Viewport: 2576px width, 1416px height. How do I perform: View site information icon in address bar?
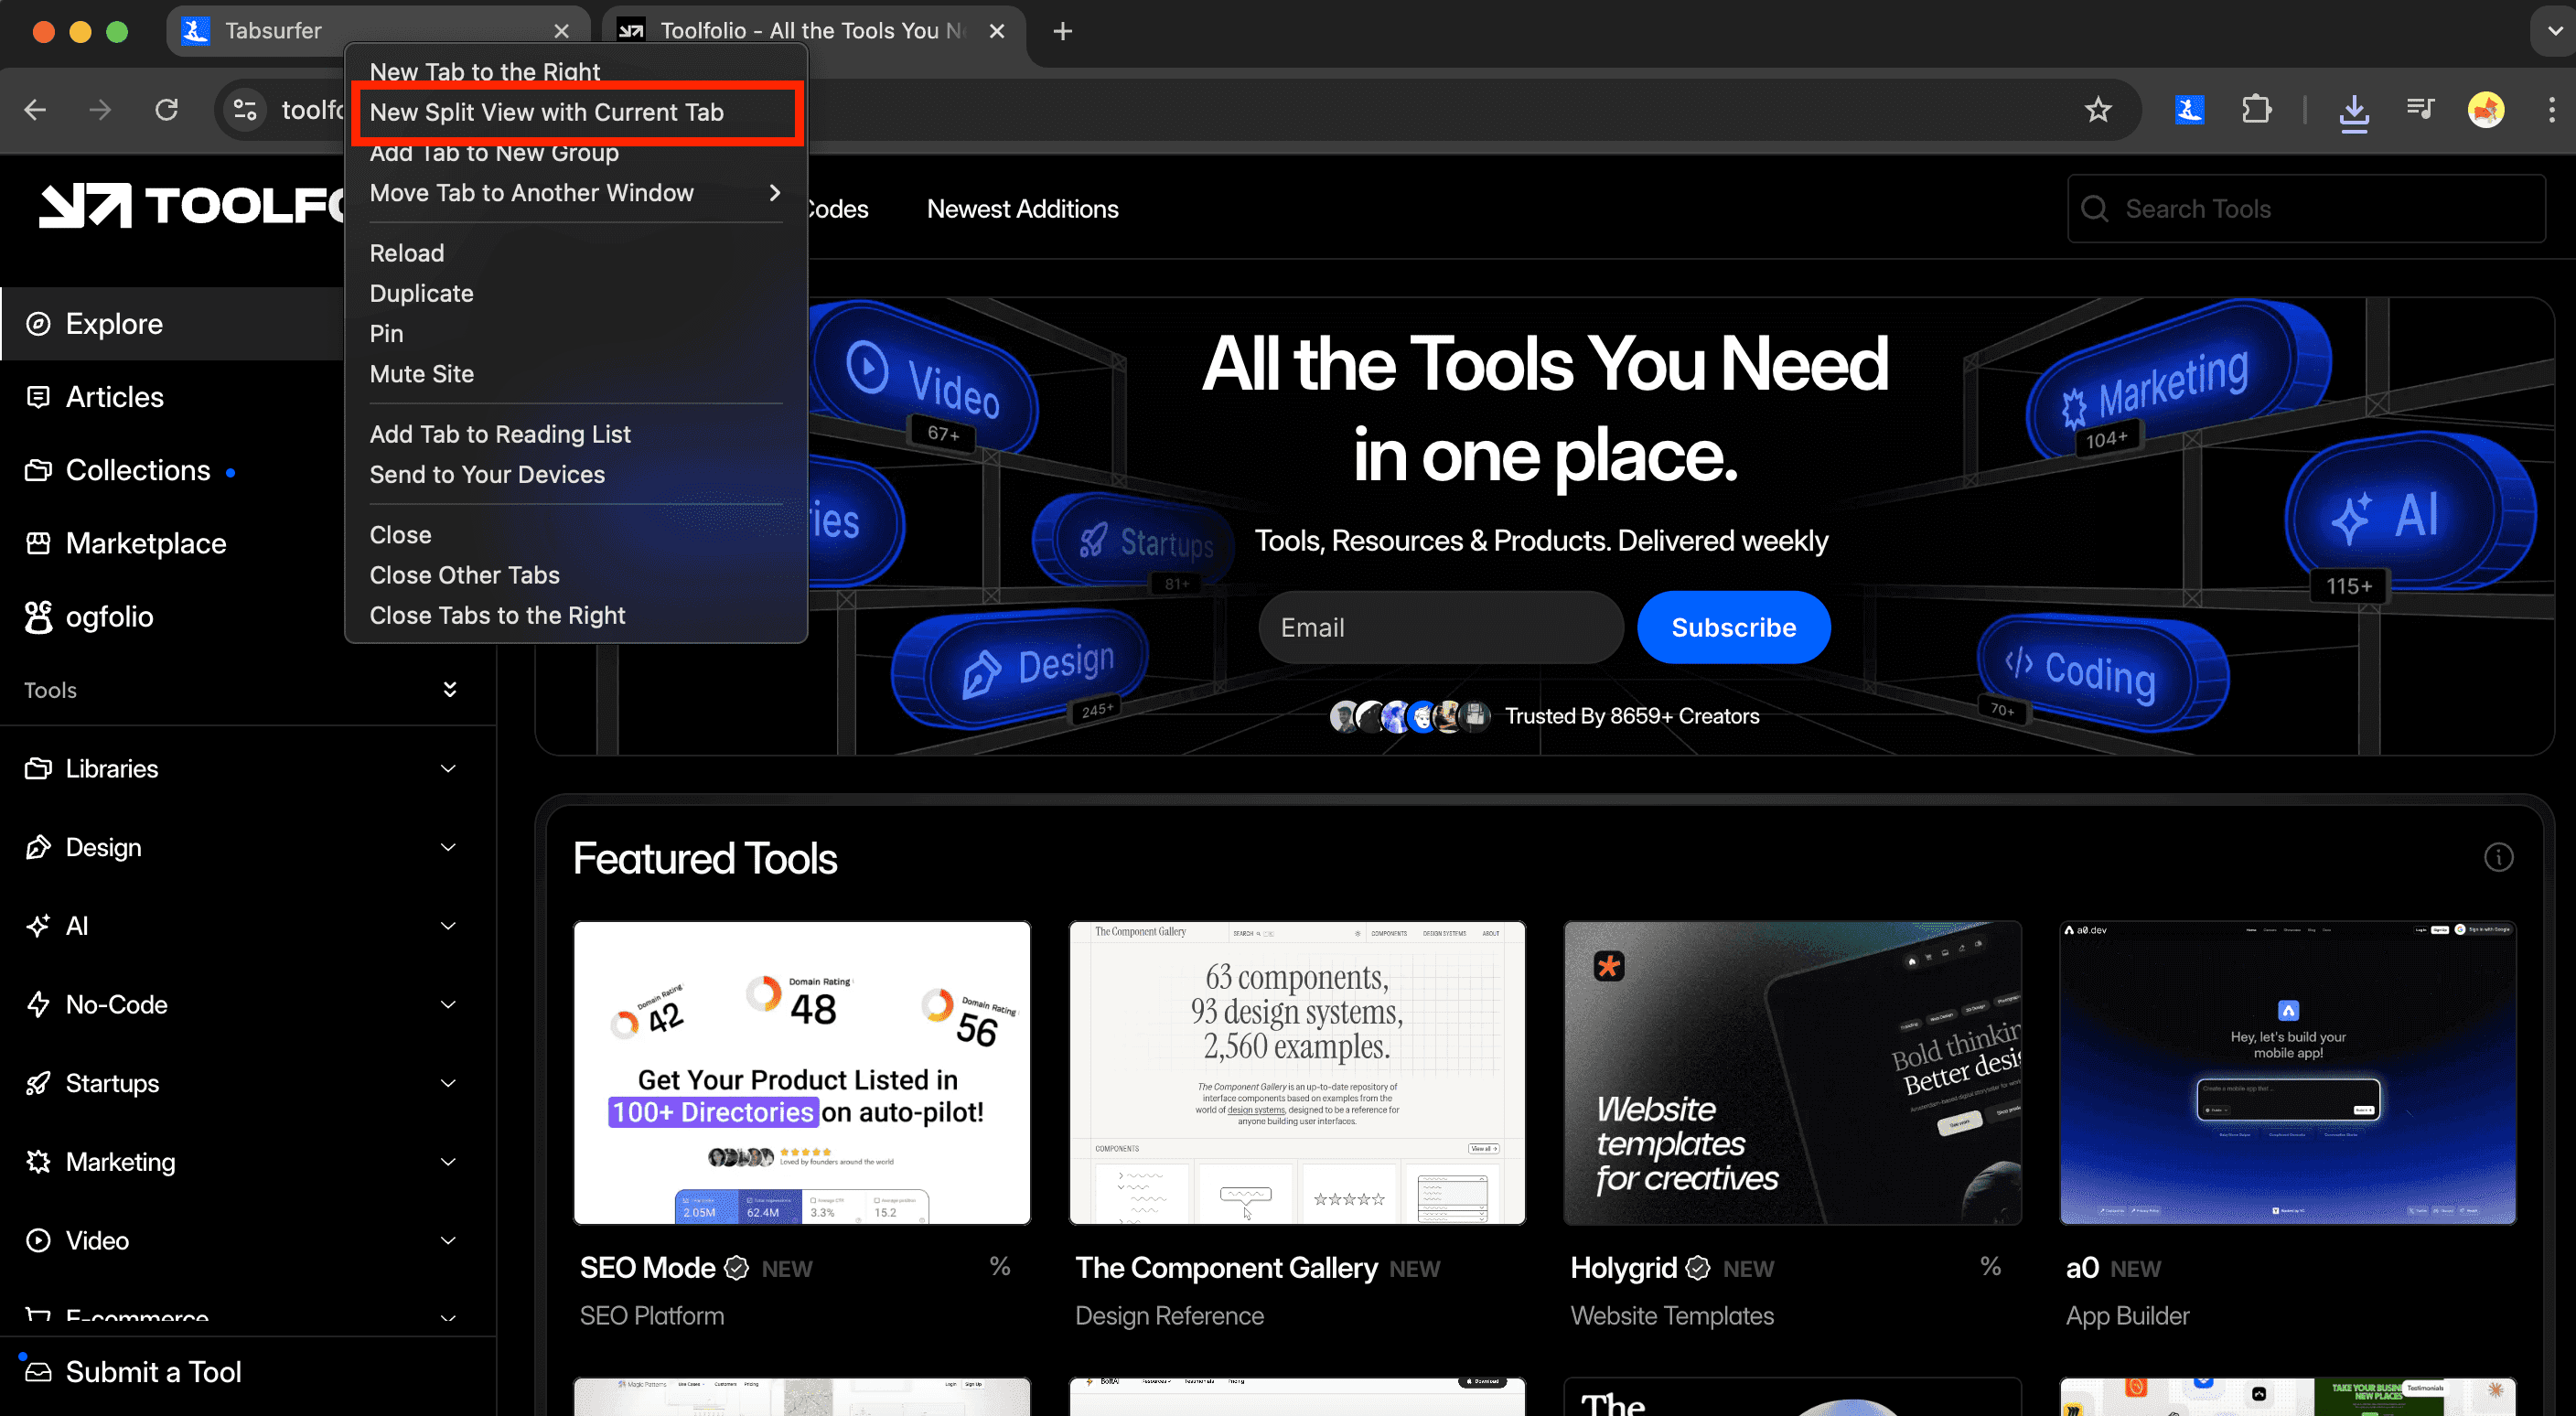coord(245,109)
